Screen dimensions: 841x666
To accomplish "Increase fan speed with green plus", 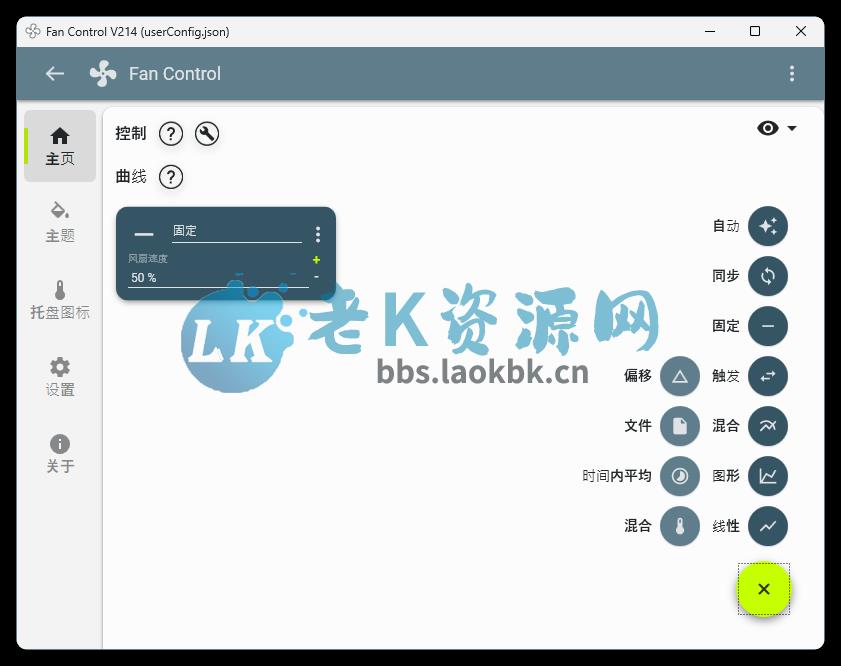I will click(316, 260).
